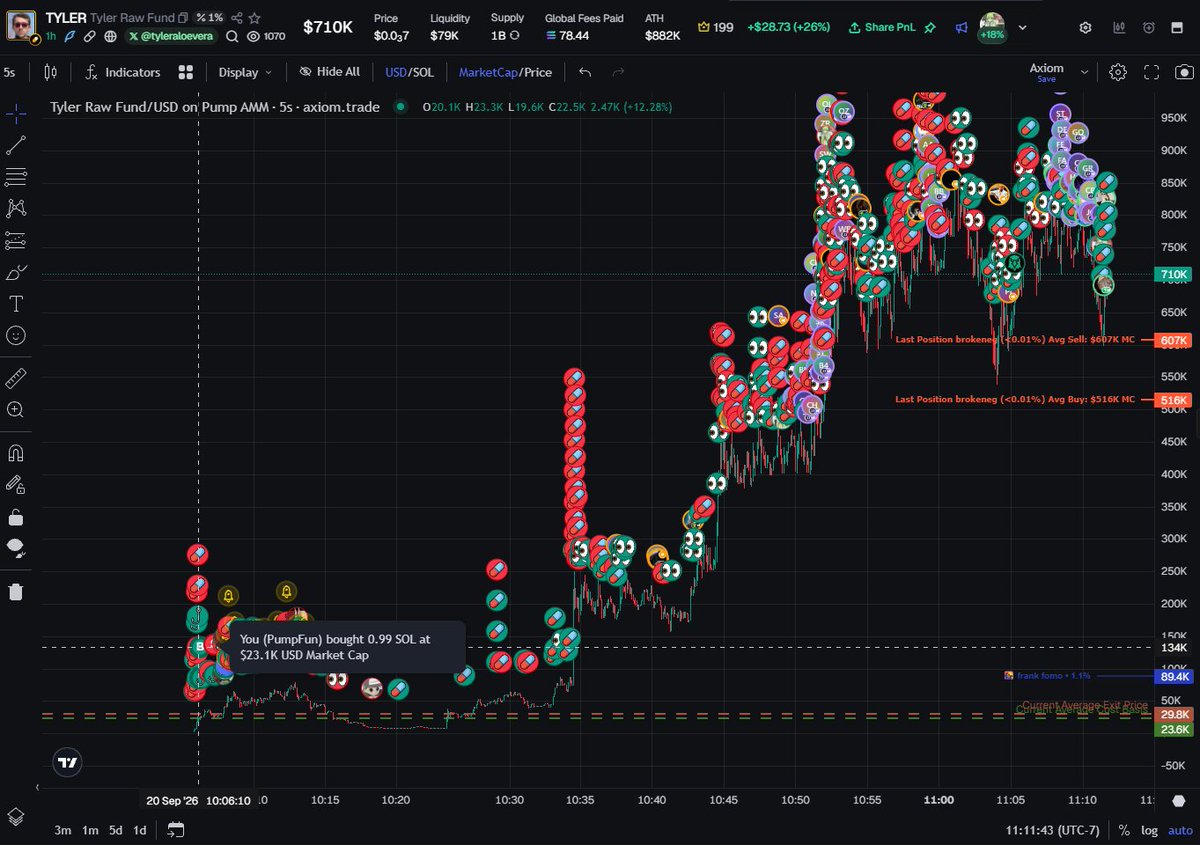Click the TradingView logo on chart

point(67,762)
